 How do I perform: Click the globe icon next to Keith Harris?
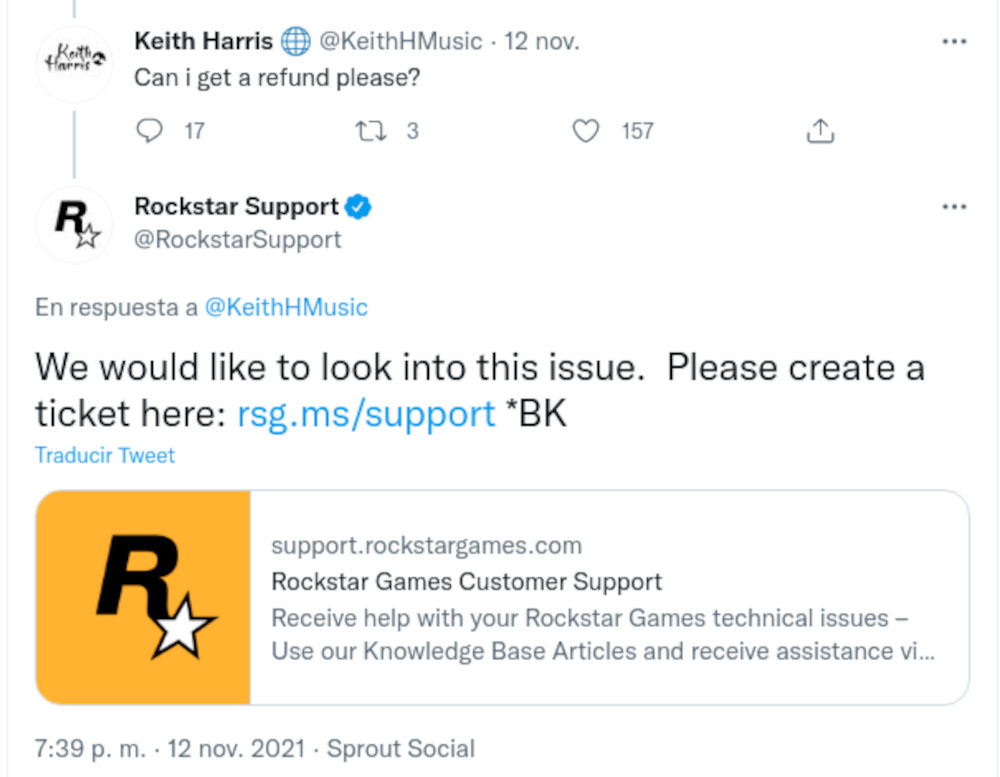pos(295,42)
